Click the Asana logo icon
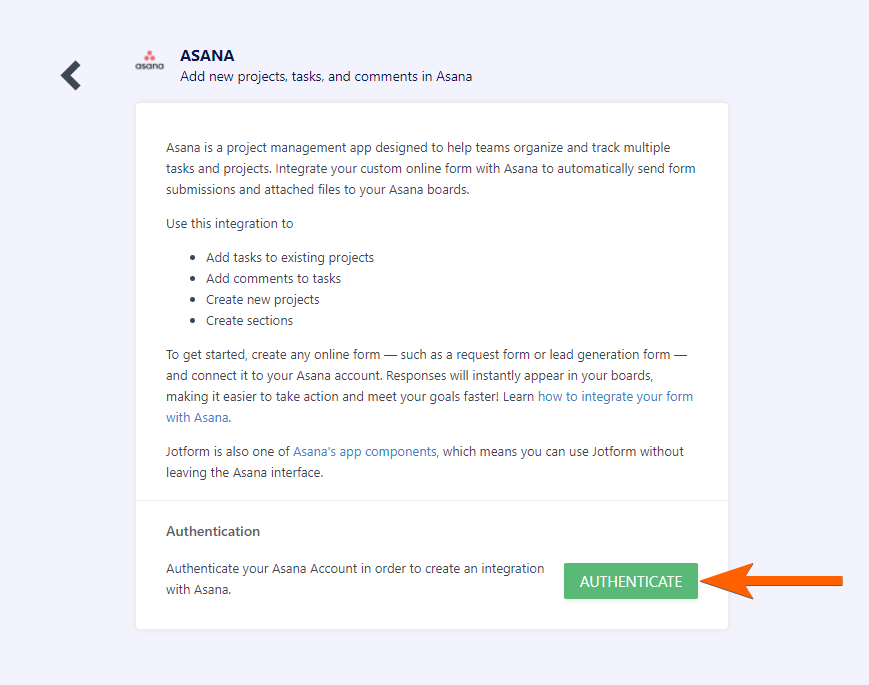This screenshot has width=869, height=685. coord(149,60)
